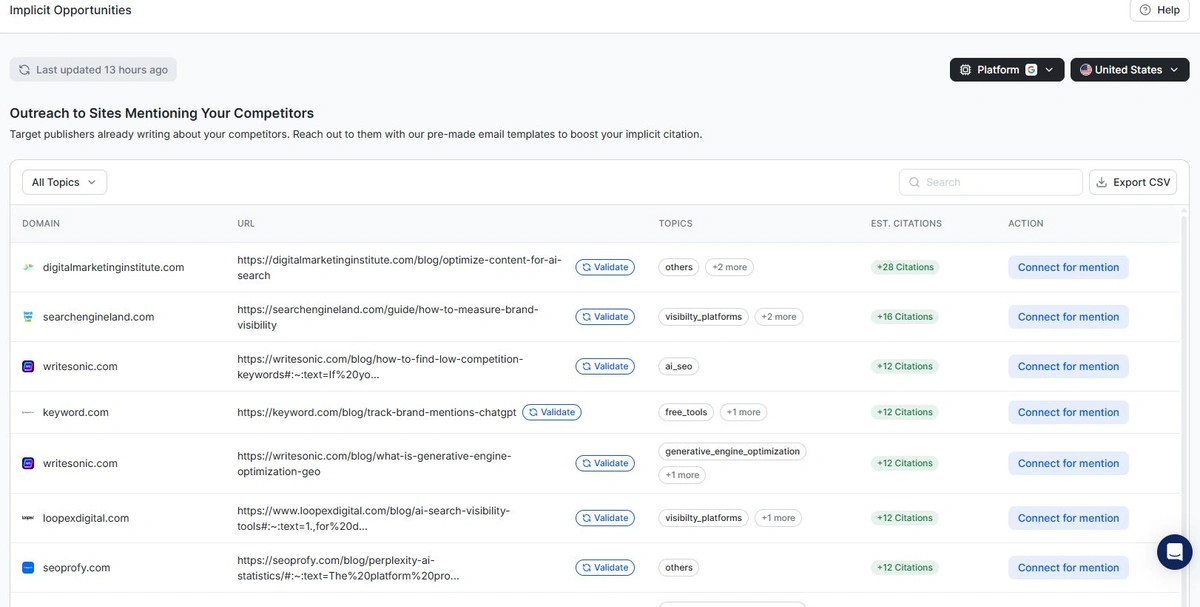Screen dimensions: 1200x607
Task: Click Validate on the searchengineland.com row
Action: coord(605,316)
